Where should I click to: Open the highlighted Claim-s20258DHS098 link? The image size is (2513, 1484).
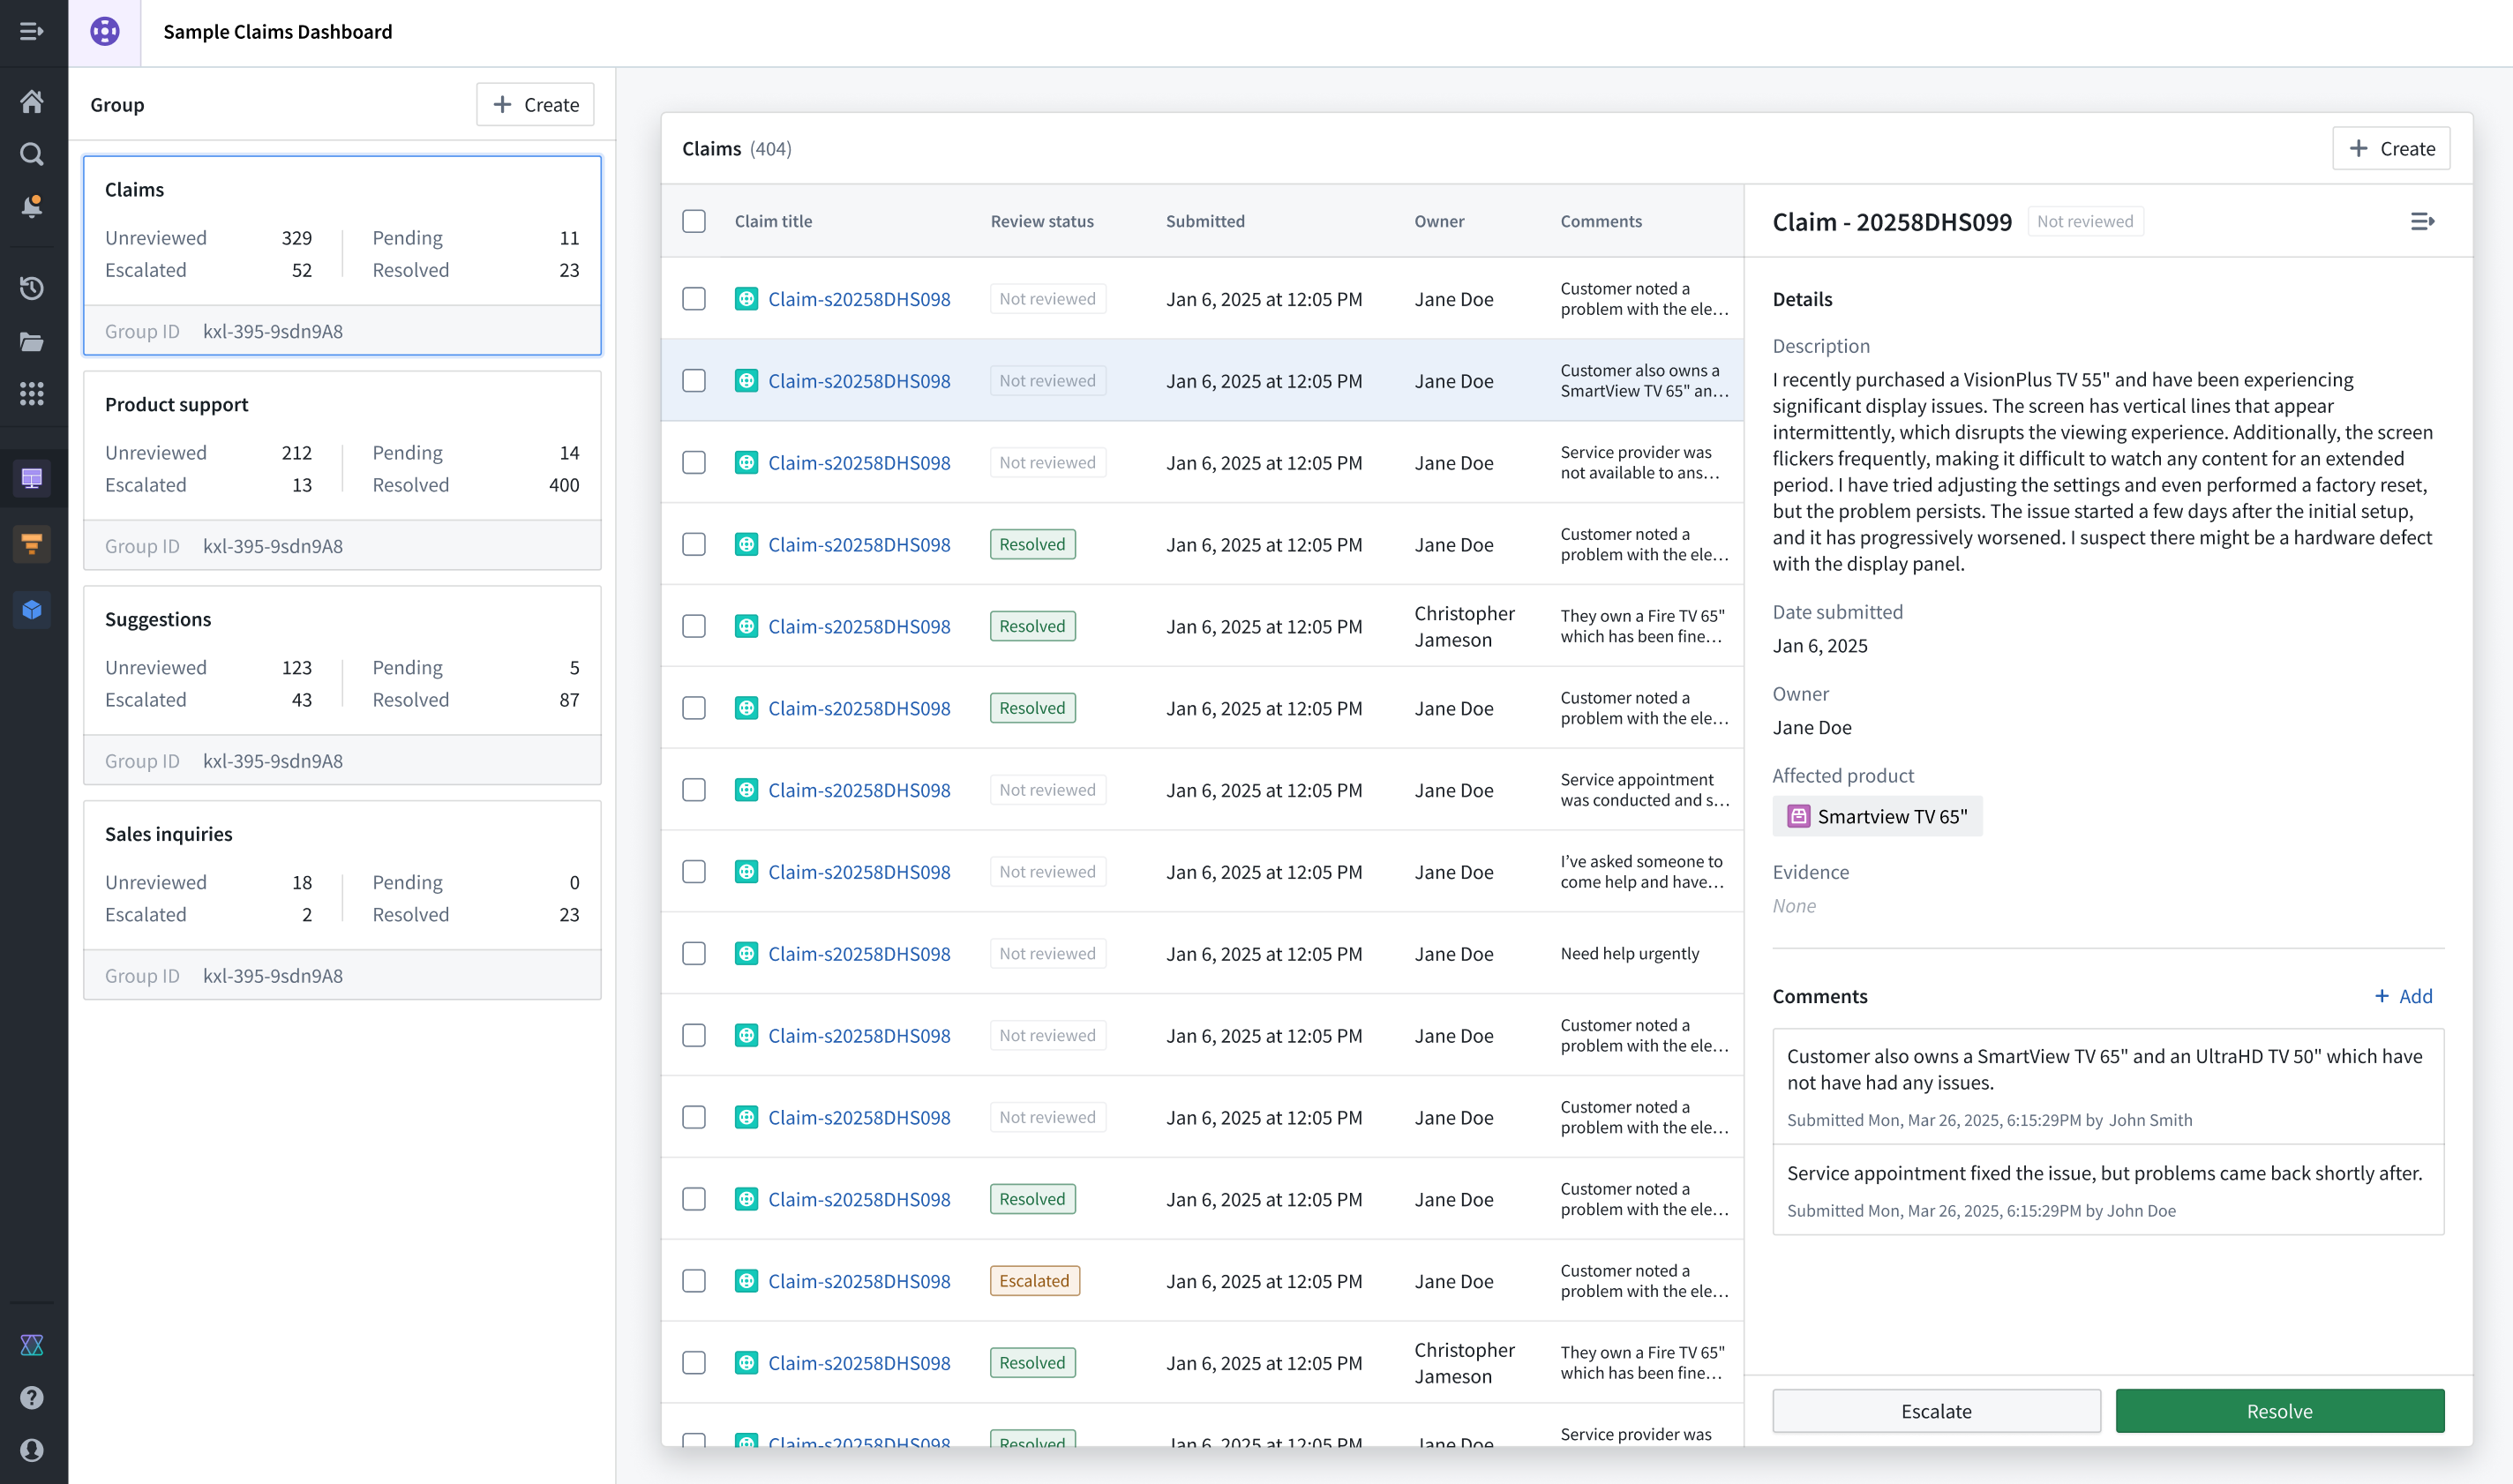[858, 380]
